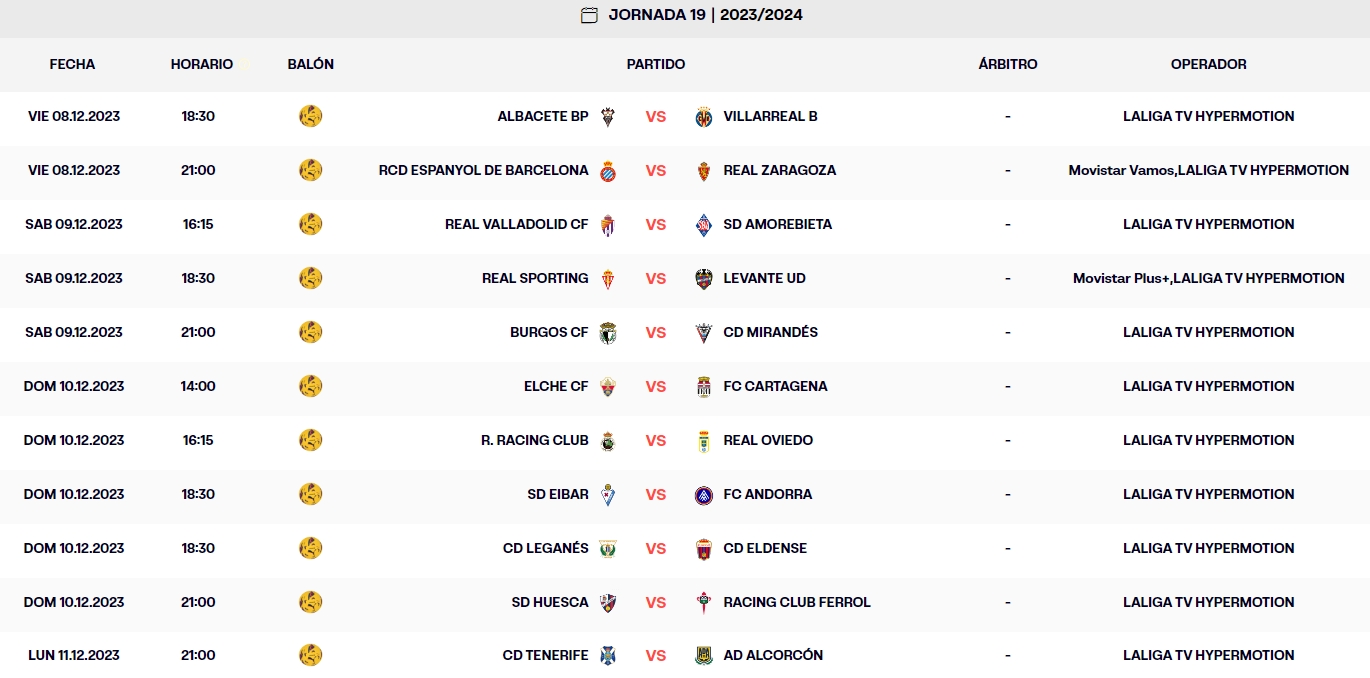Click the Levante UD club badge

pyautogui.click(x=703, y=278)
